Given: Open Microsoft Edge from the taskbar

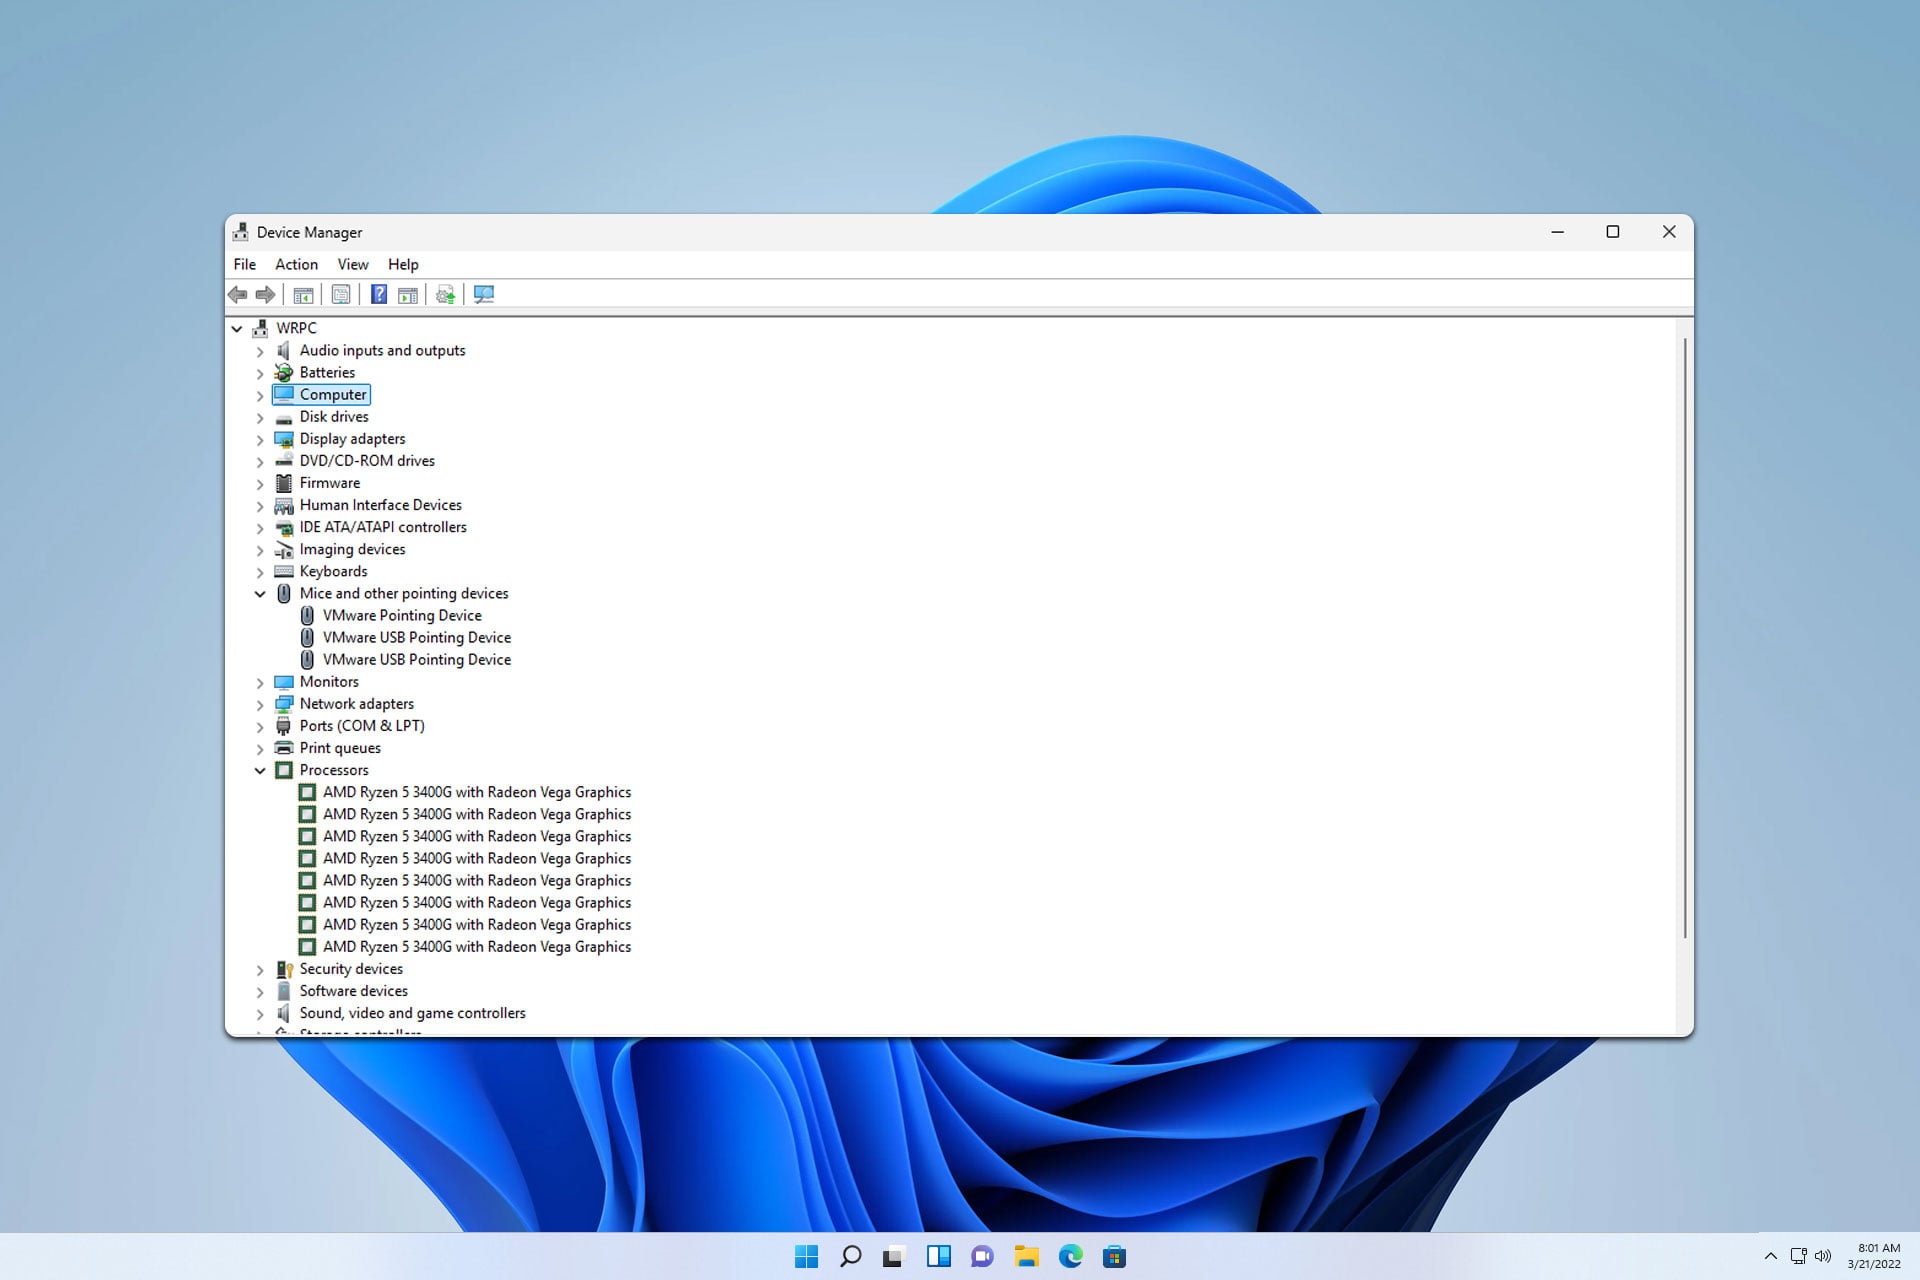Looking at the screenshot, I should pyautogui.click(x=1072, y=1256).
